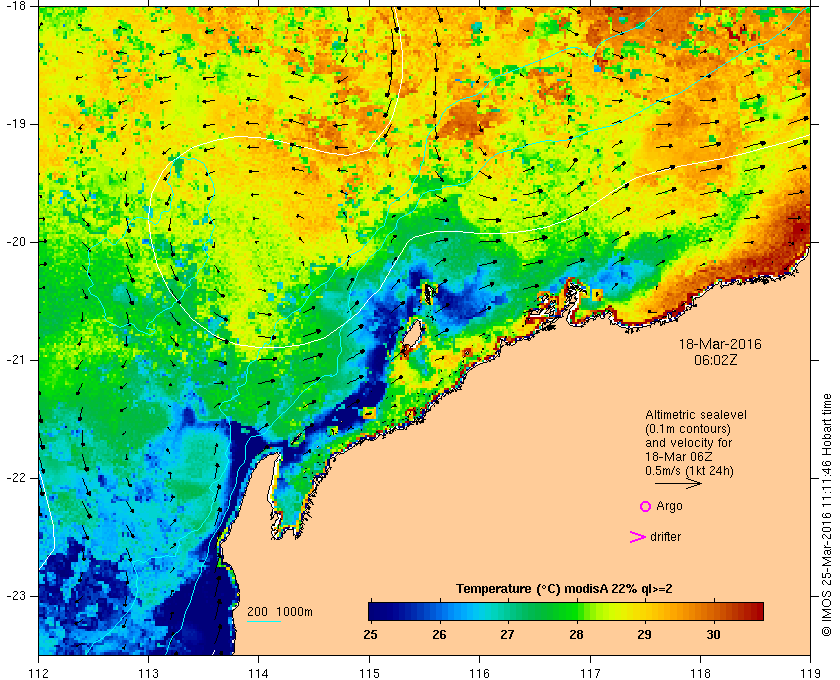Click the latitude axis label -20

click(15, 242)
